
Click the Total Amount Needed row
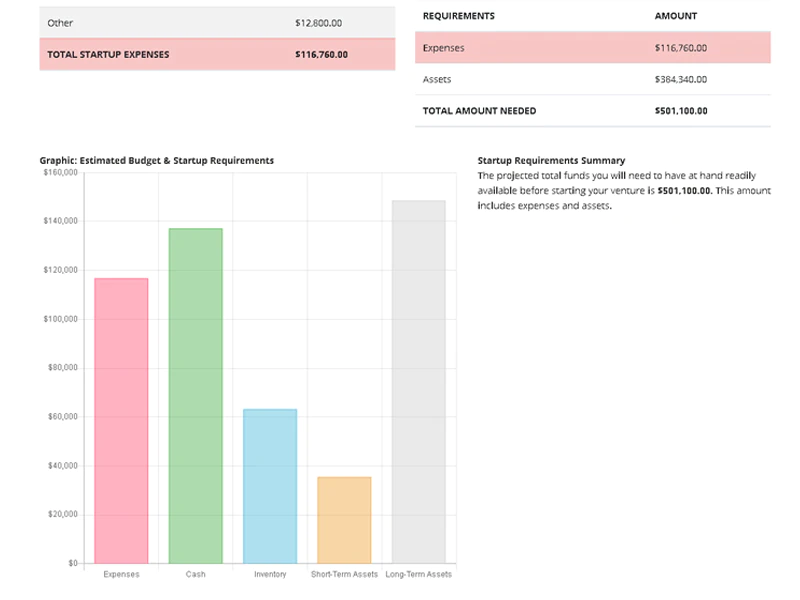pos(593,111)
